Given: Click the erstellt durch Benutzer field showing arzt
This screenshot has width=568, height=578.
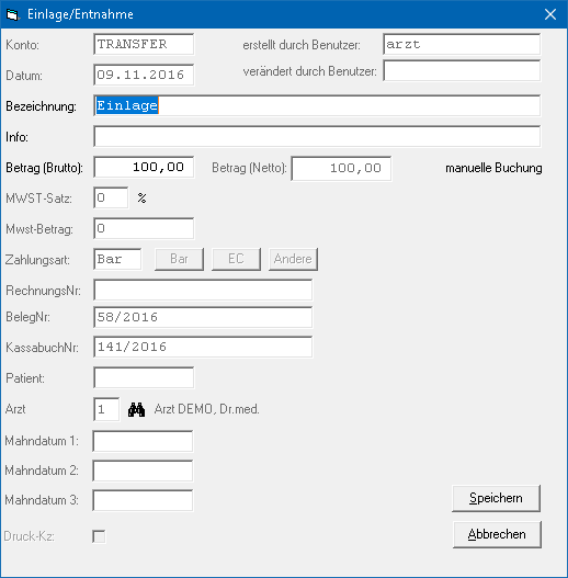Looking at the screenshot, I should click(x=462, y=44).
